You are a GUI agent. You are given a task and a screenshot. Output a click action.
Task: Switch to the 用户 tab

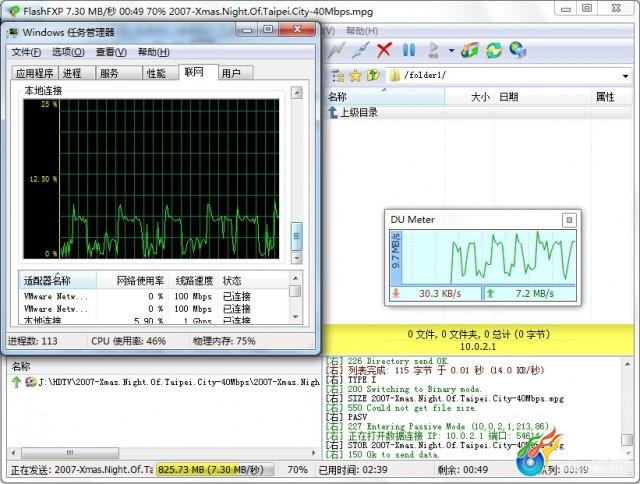coord(236,73)
